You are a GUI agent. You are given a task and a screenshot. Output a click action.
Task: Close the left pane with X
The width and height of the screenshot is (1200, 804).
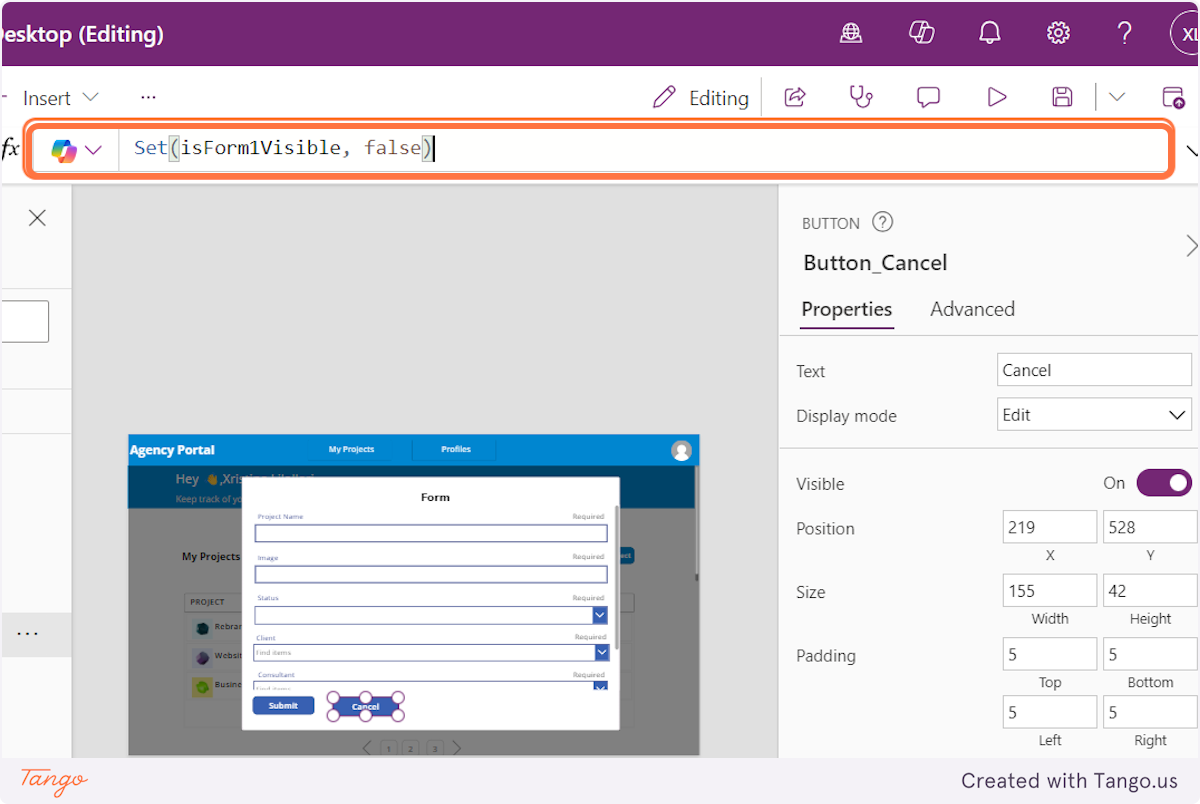click(37, 218)
